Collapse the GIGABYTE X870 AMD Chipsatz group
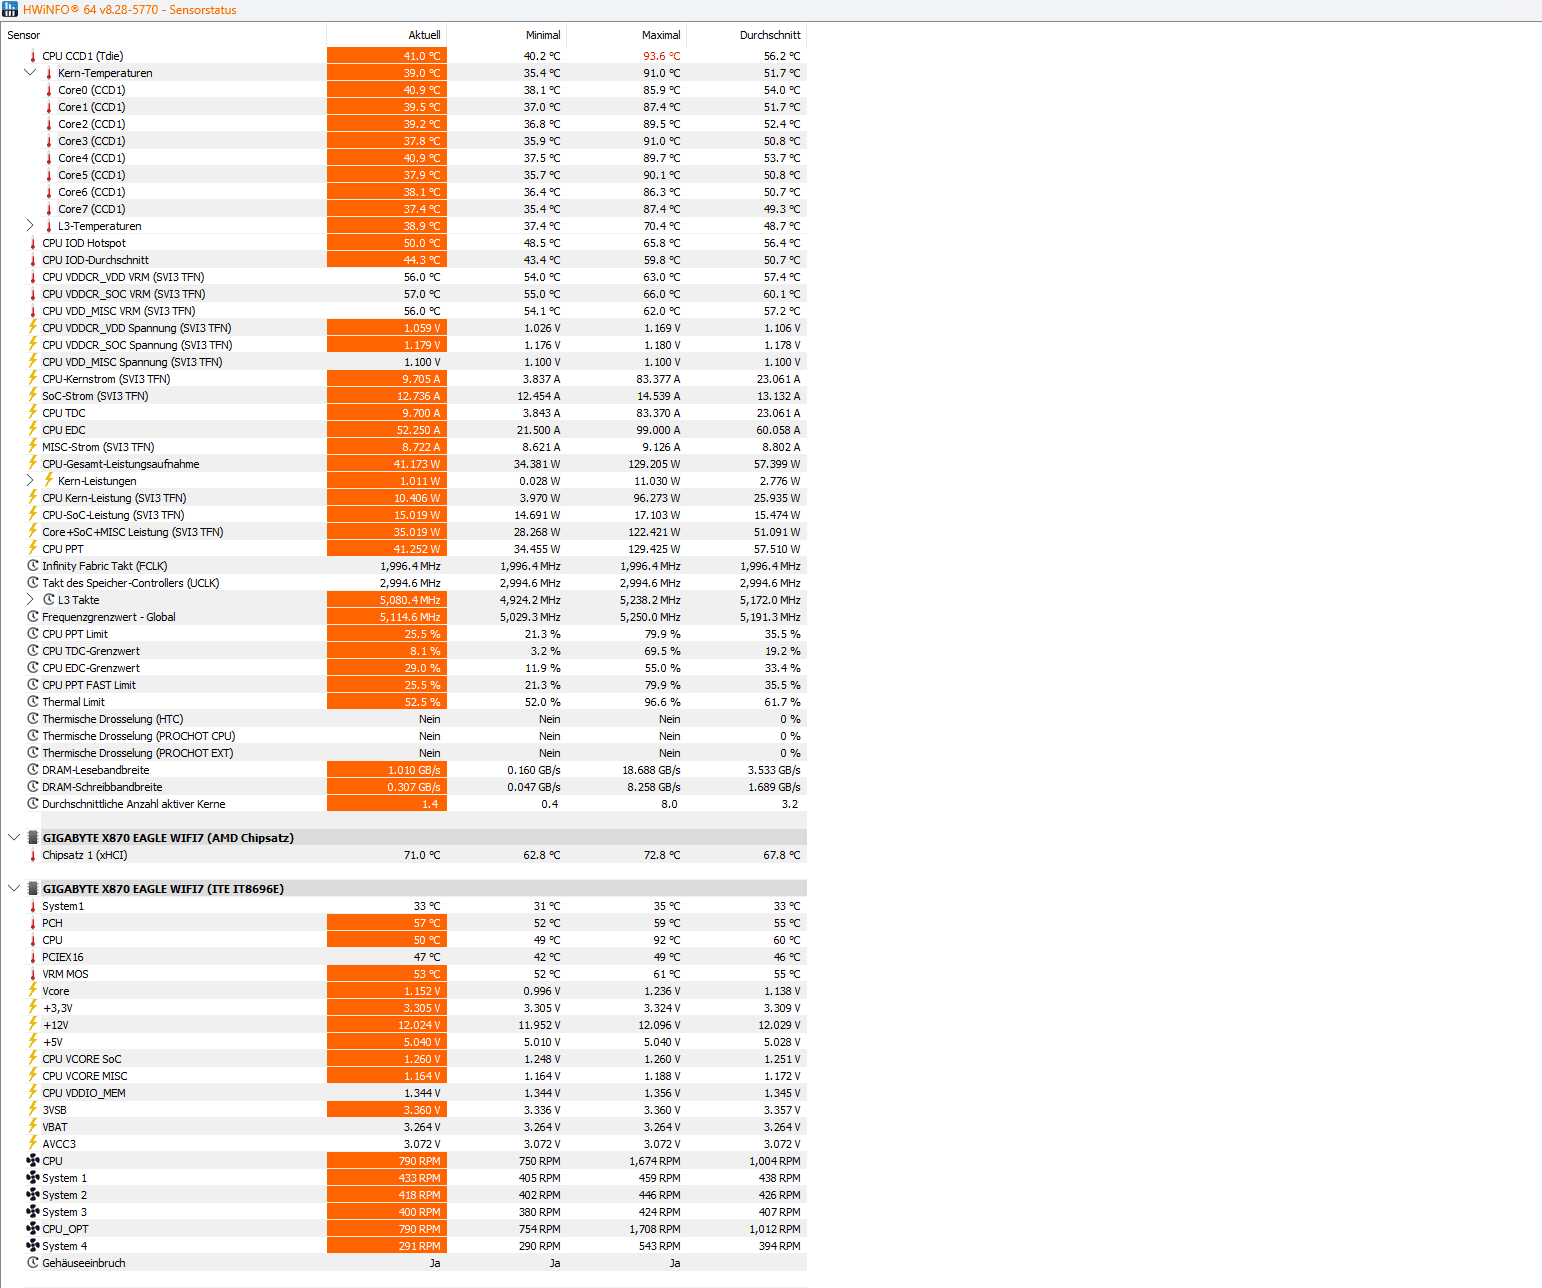Screen dimensions: 1542x1288 [14, 838]
